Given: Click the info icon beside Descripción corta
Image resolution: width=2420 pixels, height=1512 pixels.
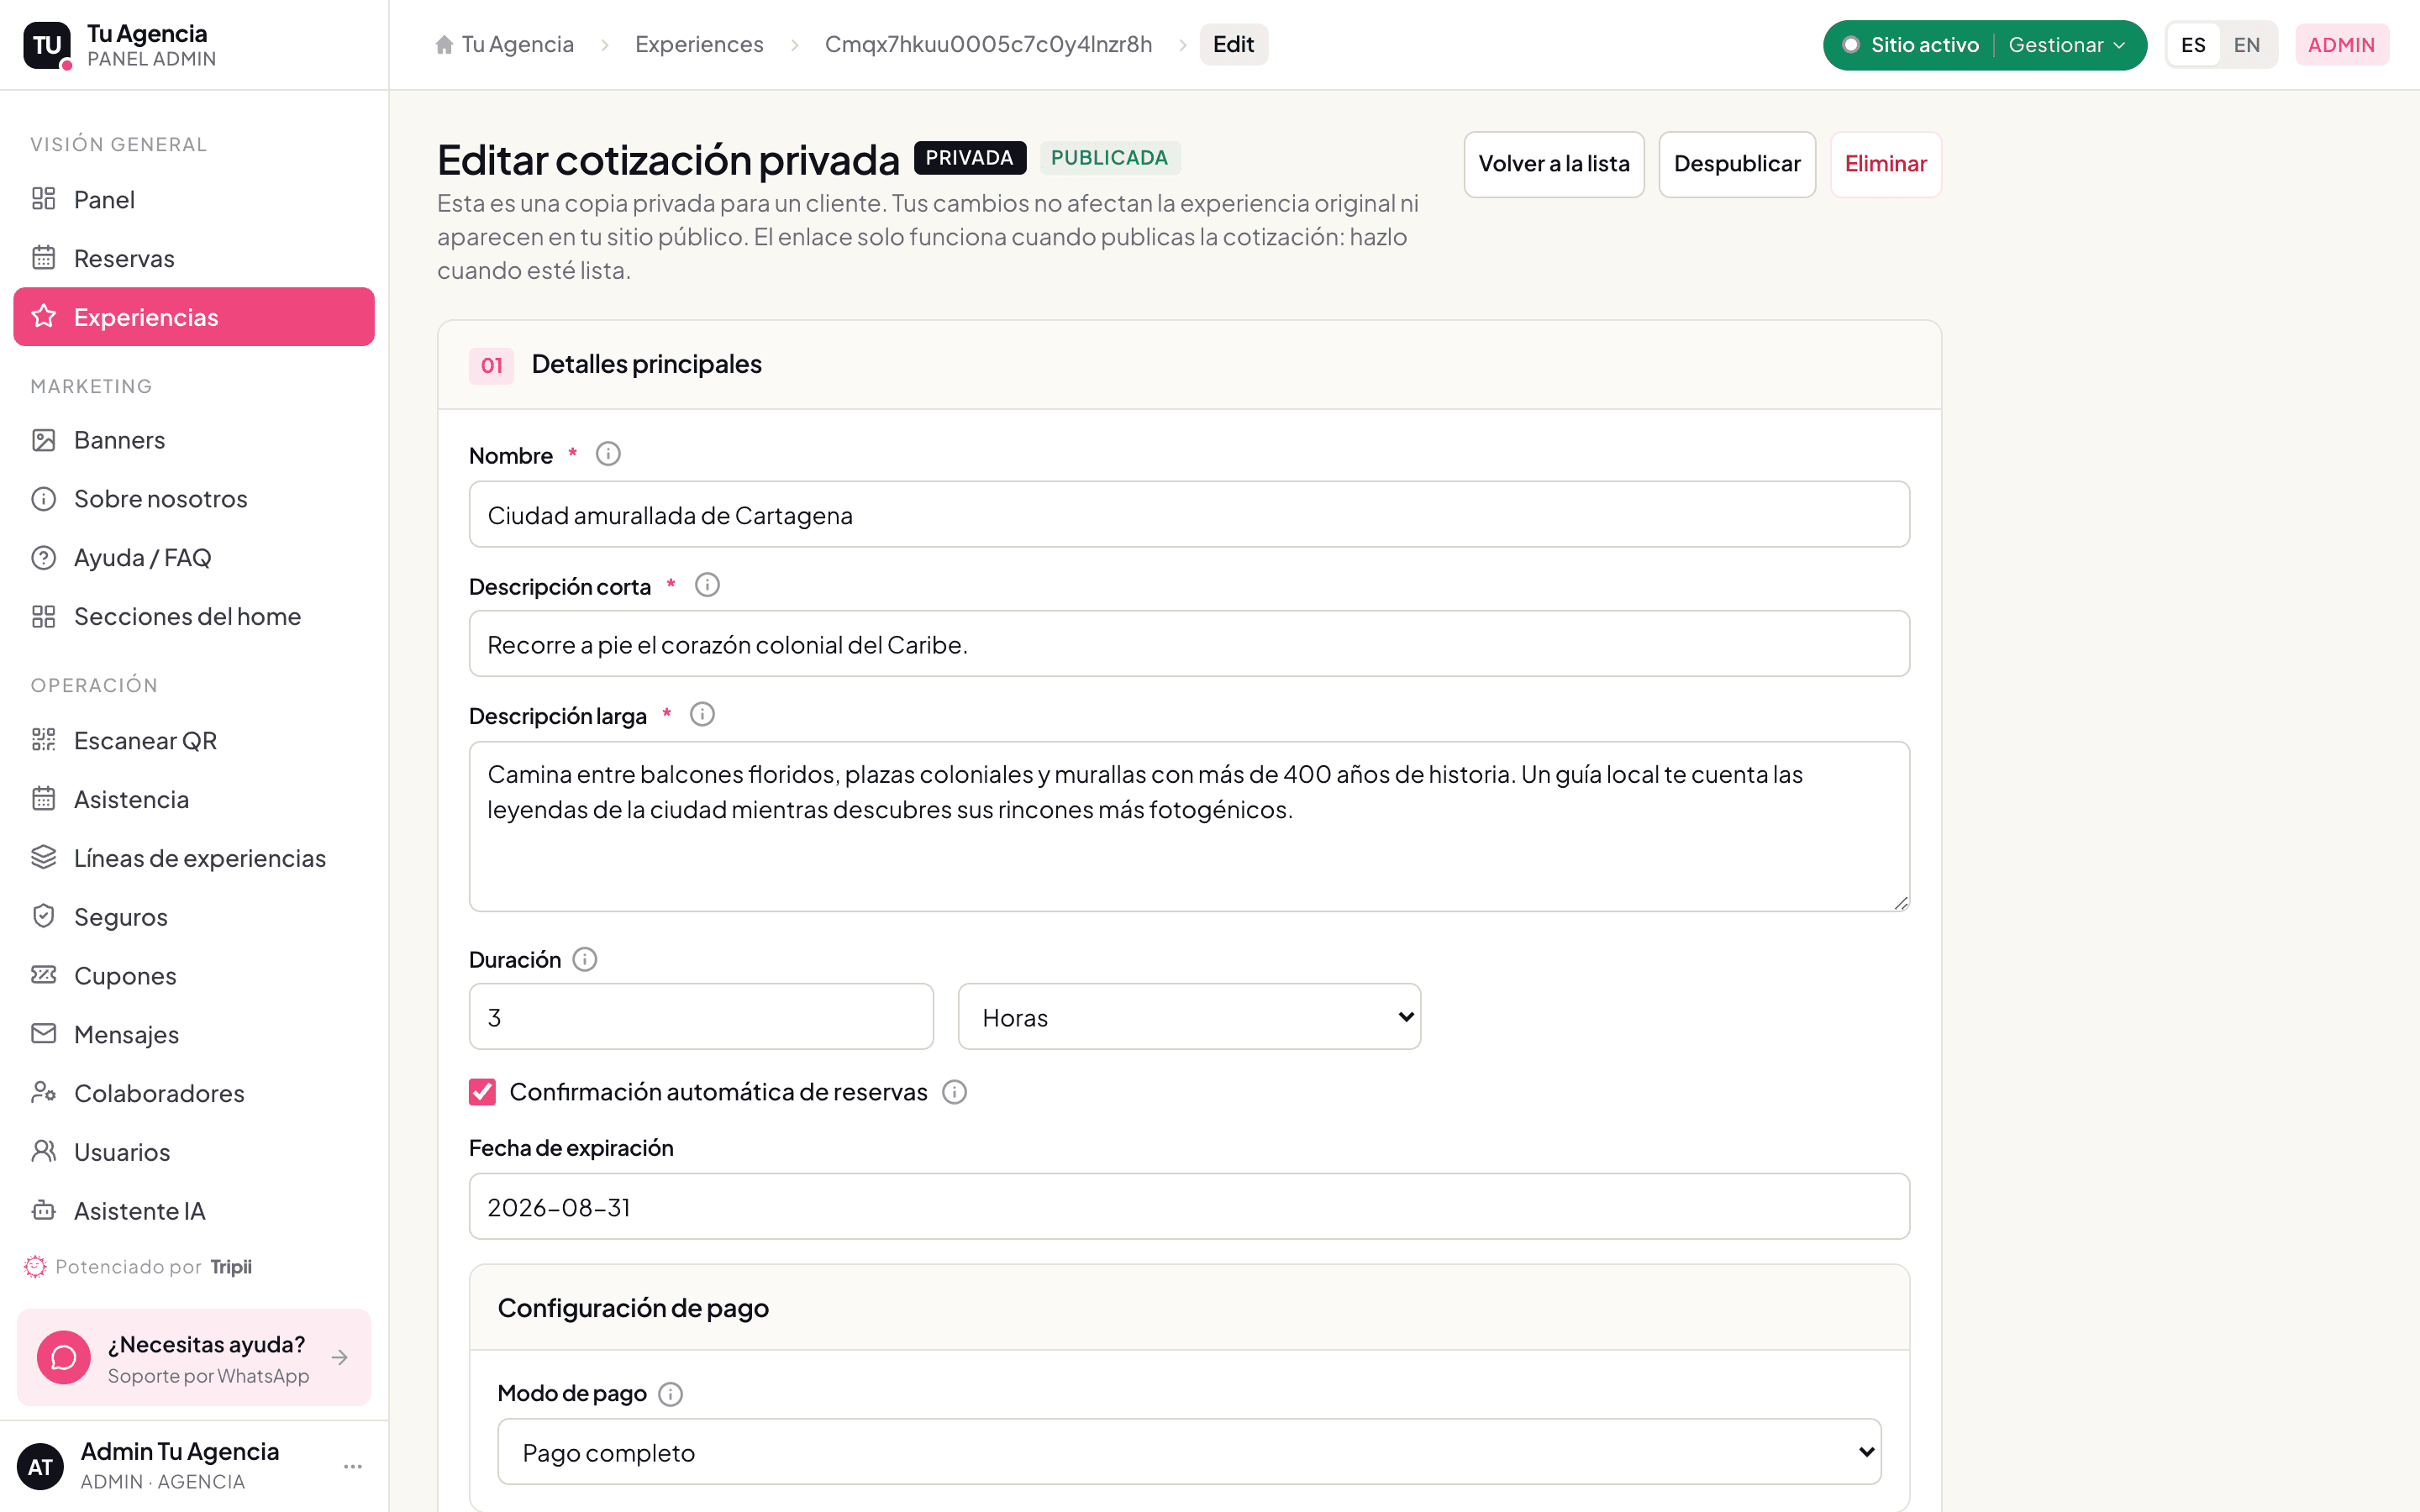Looking at the screenshot, I should pos(707,585).
